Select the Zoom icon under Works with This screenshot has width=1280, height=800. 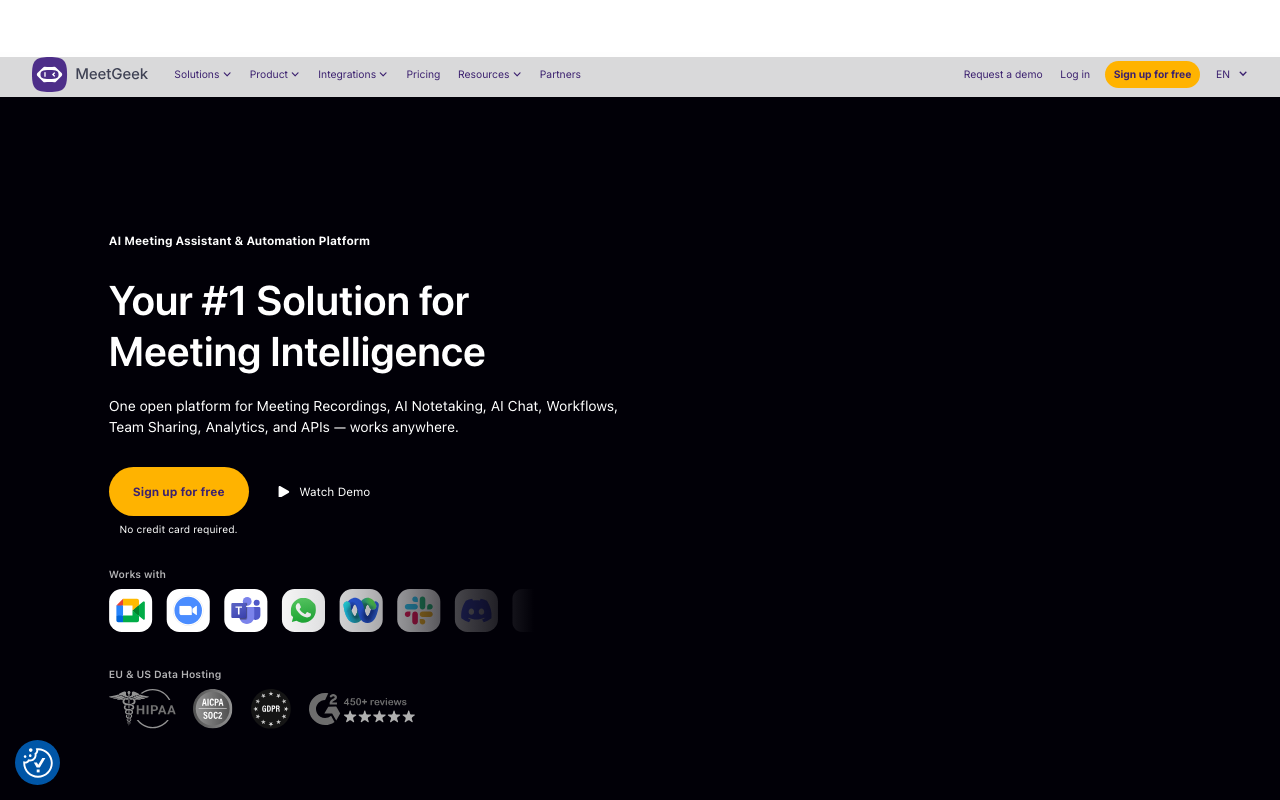[188, 610]
